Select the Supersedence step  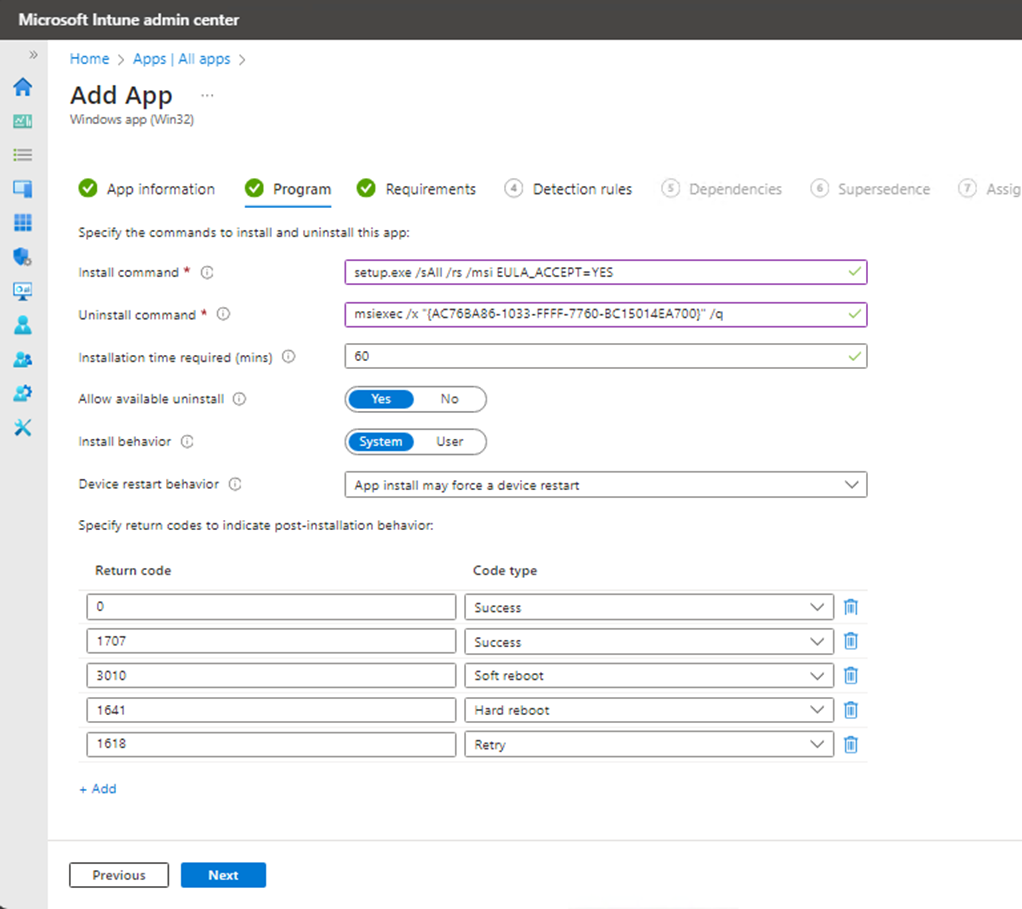click(870, 189)
